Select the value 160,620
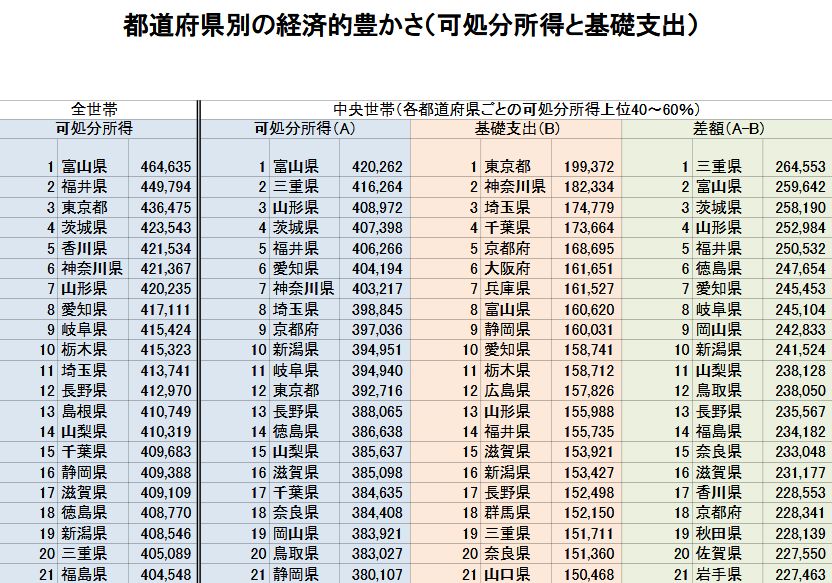 click(589, 309)
